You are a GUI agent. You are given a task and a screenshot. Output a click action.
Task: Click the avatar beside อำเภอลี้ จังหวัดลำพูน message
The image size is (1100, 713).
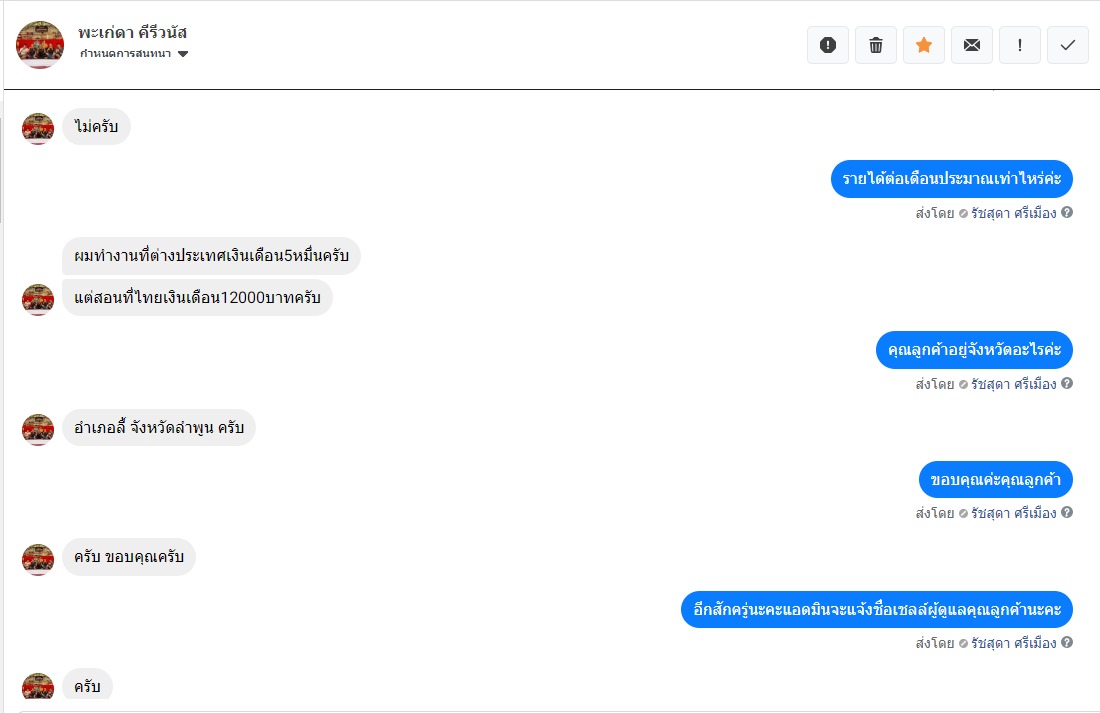click(38, 429)
